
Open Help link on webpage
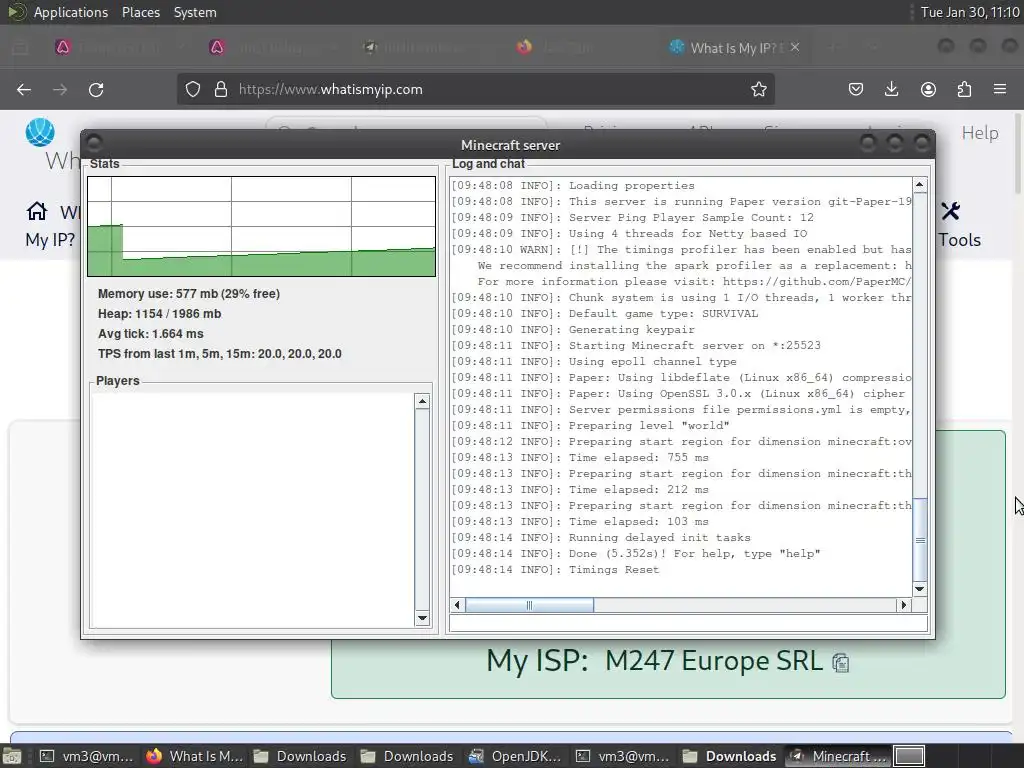980,133
